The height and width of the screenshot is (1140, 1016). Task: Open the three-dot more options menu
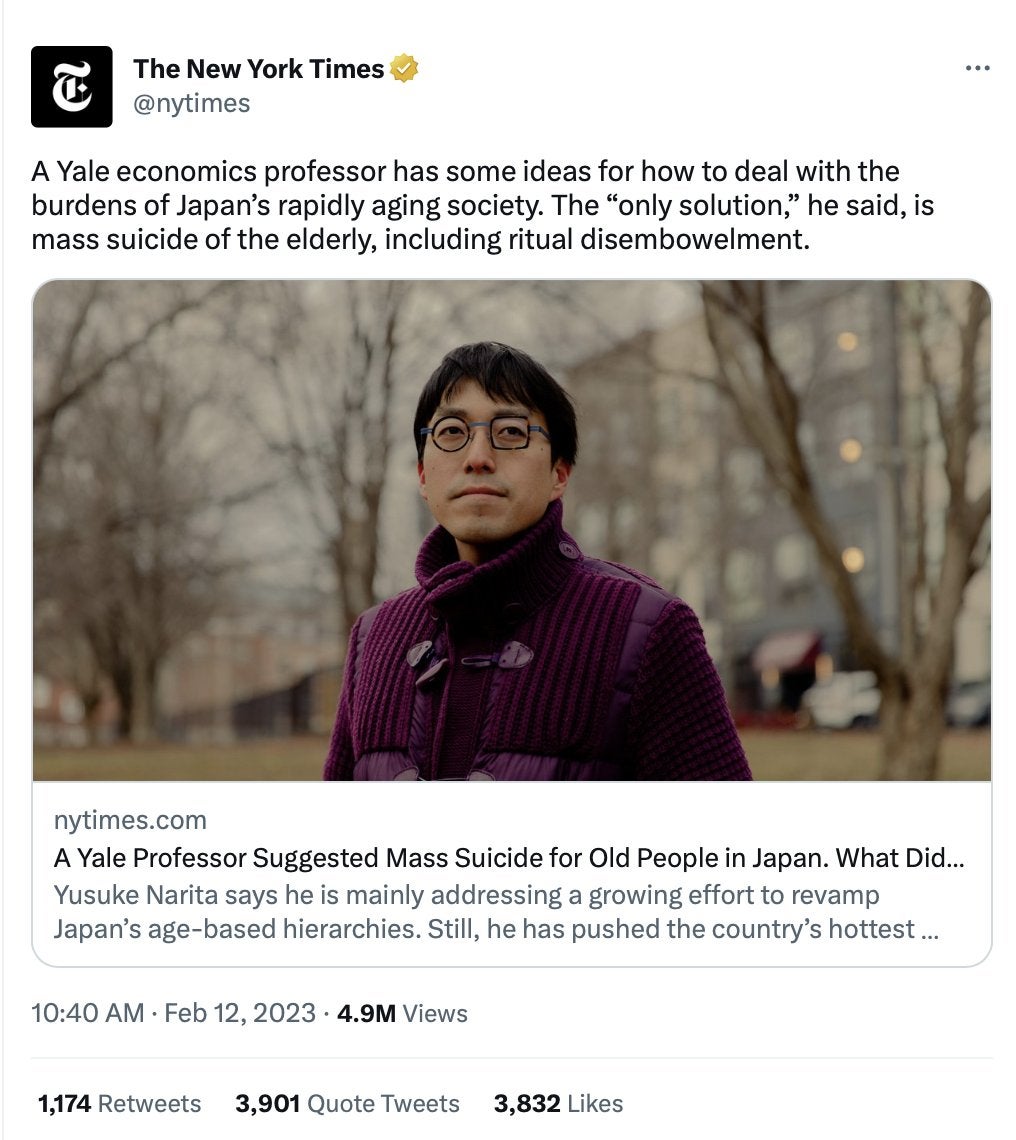tap(976, 68)
